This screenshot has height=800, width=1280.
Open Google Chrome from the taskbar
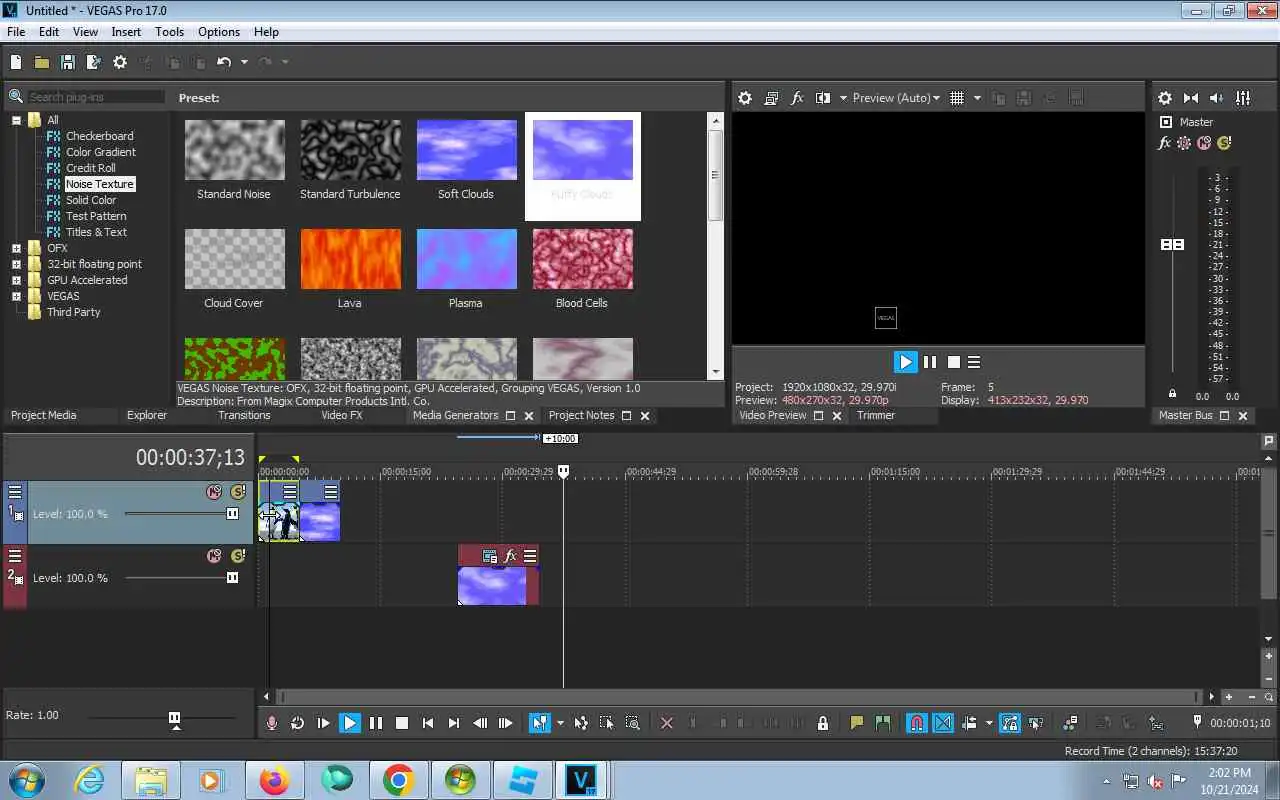[398, 780]
